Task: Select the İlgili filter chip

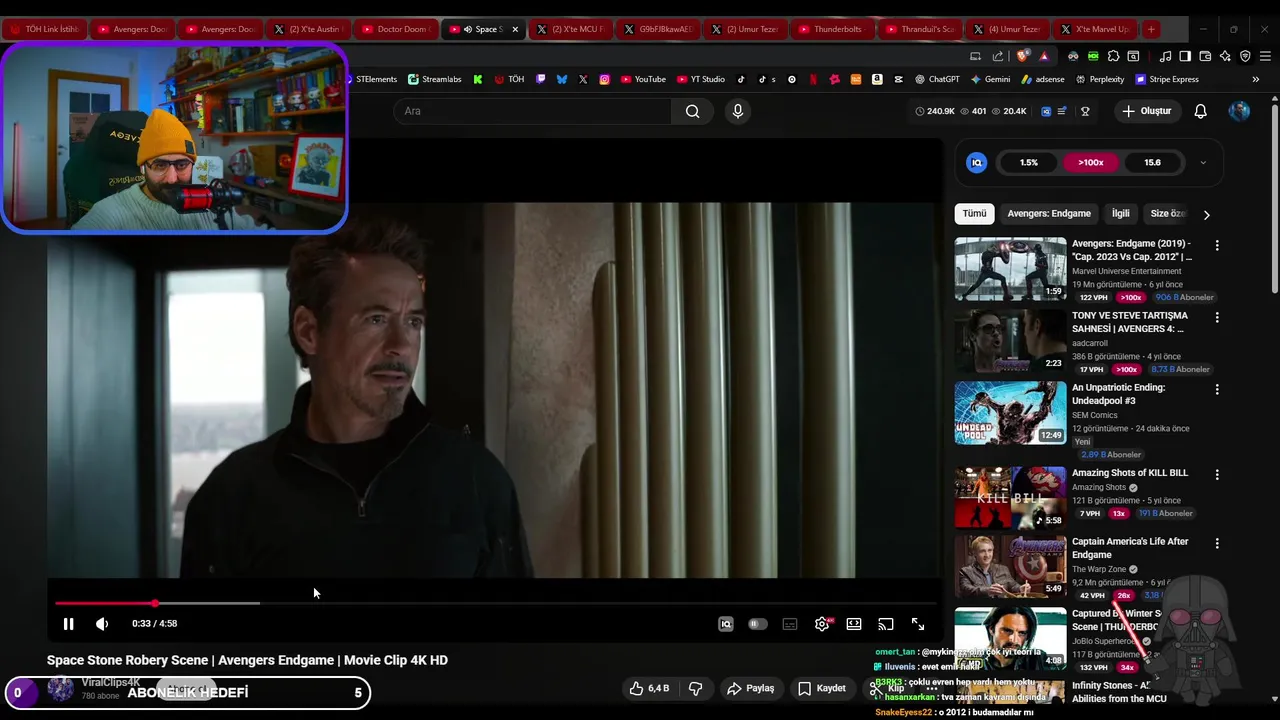Action: (1121, 213)
